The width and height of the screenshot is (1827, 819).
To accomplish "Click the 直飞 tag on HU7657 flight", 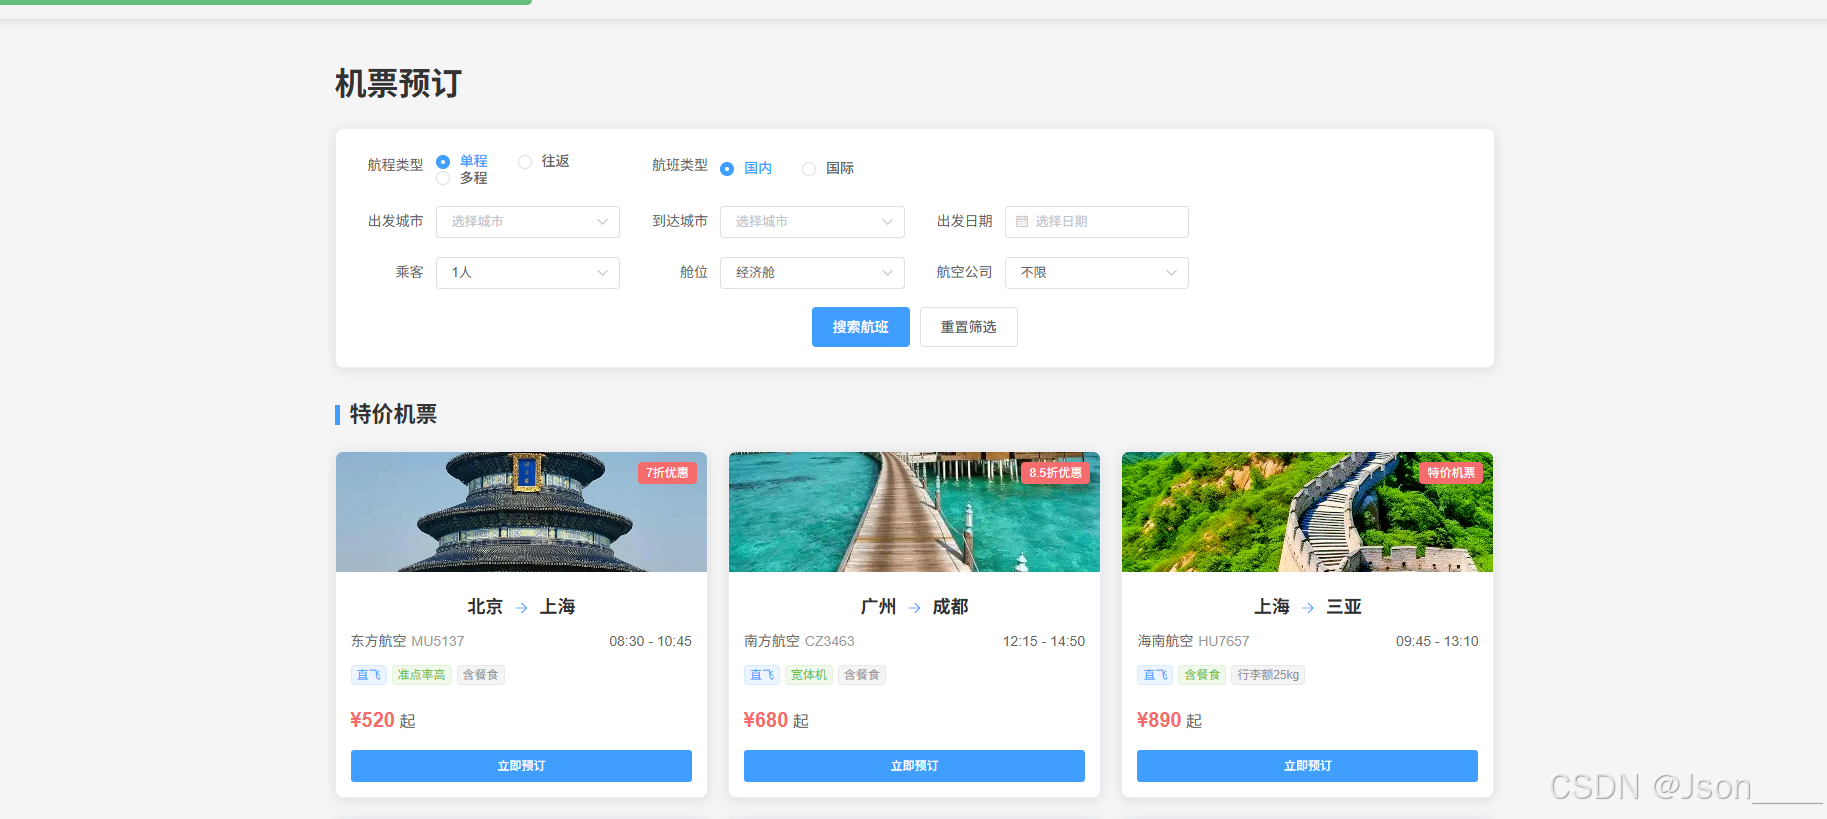I will coord(1155,675).
